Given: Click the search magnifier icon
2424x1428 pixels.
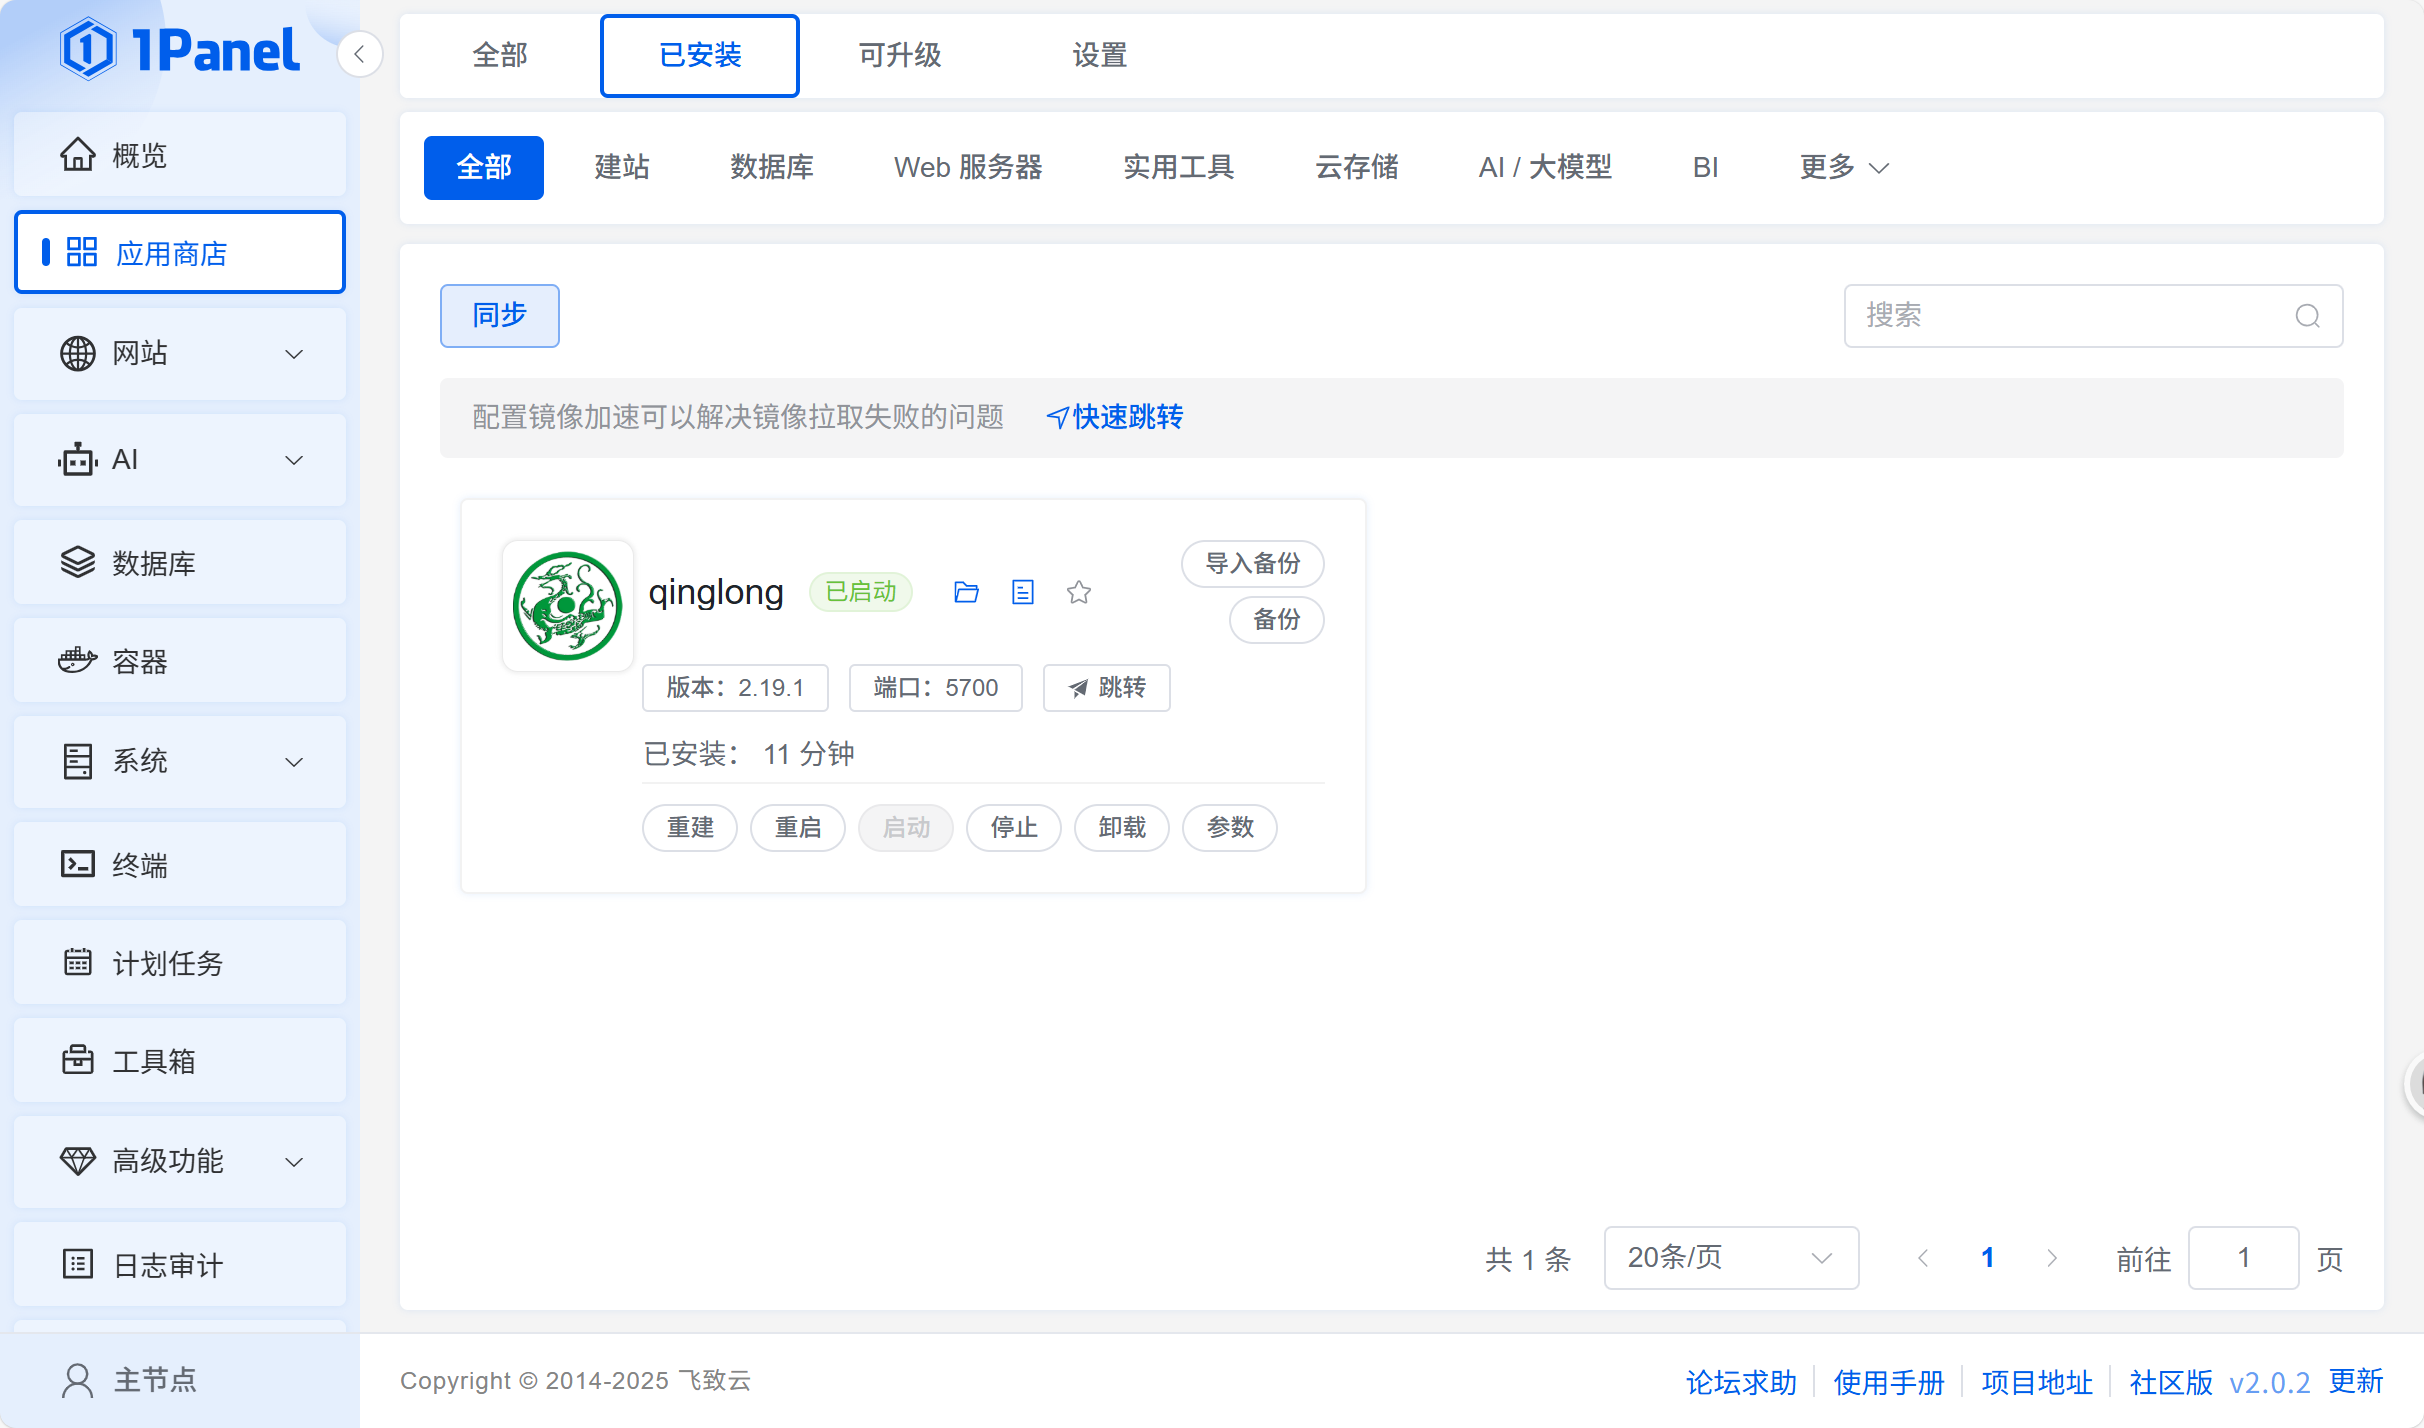Looking at the screenshot, I should [2308, 316].
